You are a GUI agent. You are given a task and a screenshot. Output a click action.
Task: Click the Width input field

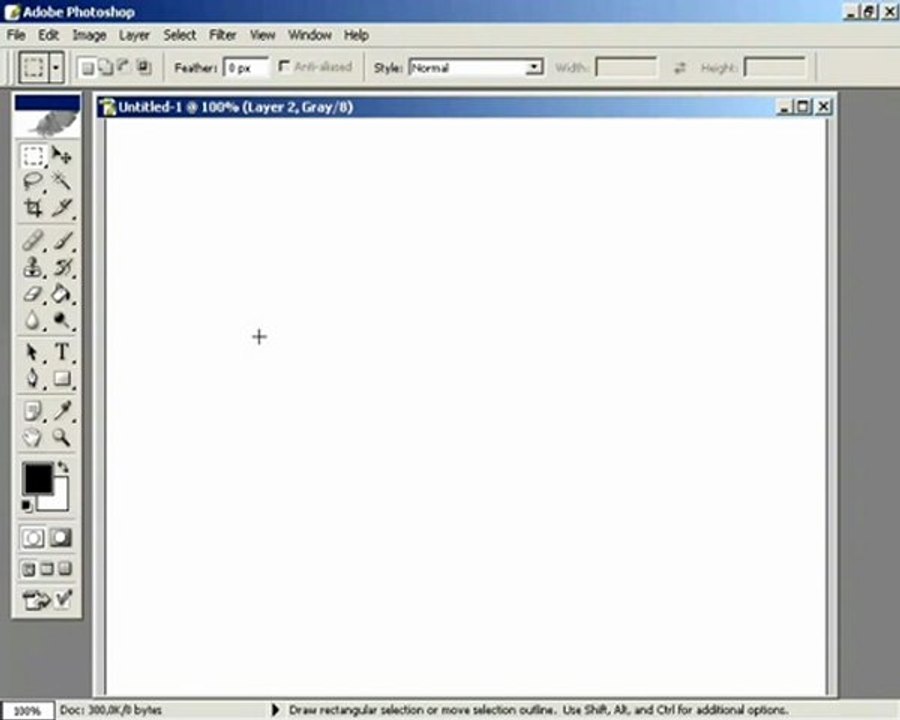click(626, 68)
